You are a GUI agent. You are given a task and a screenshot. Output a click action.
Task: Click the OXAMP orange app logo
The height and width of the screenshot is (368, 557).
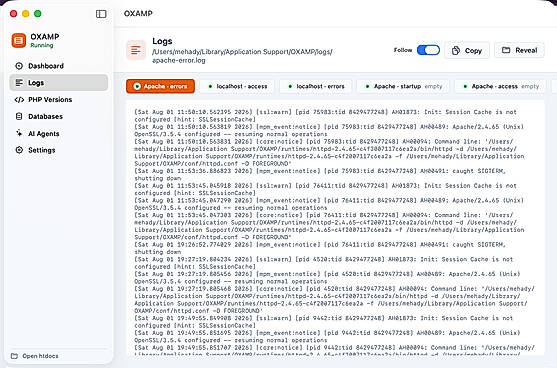(19, 40)
